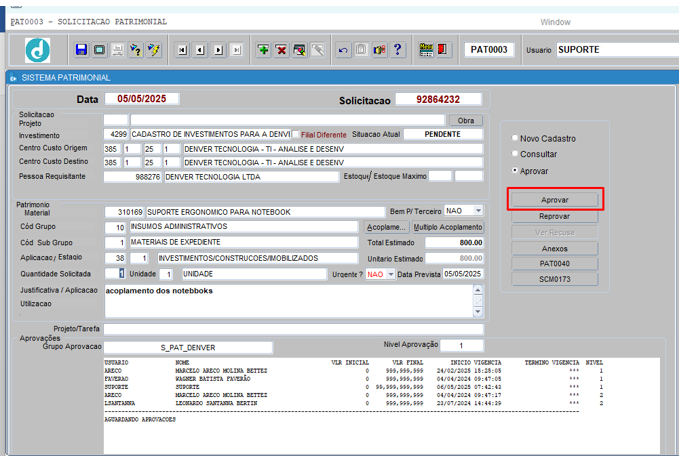Go to next record arrow icon
The height and width of the screenshot is (459, 684).
coord(219,50)
